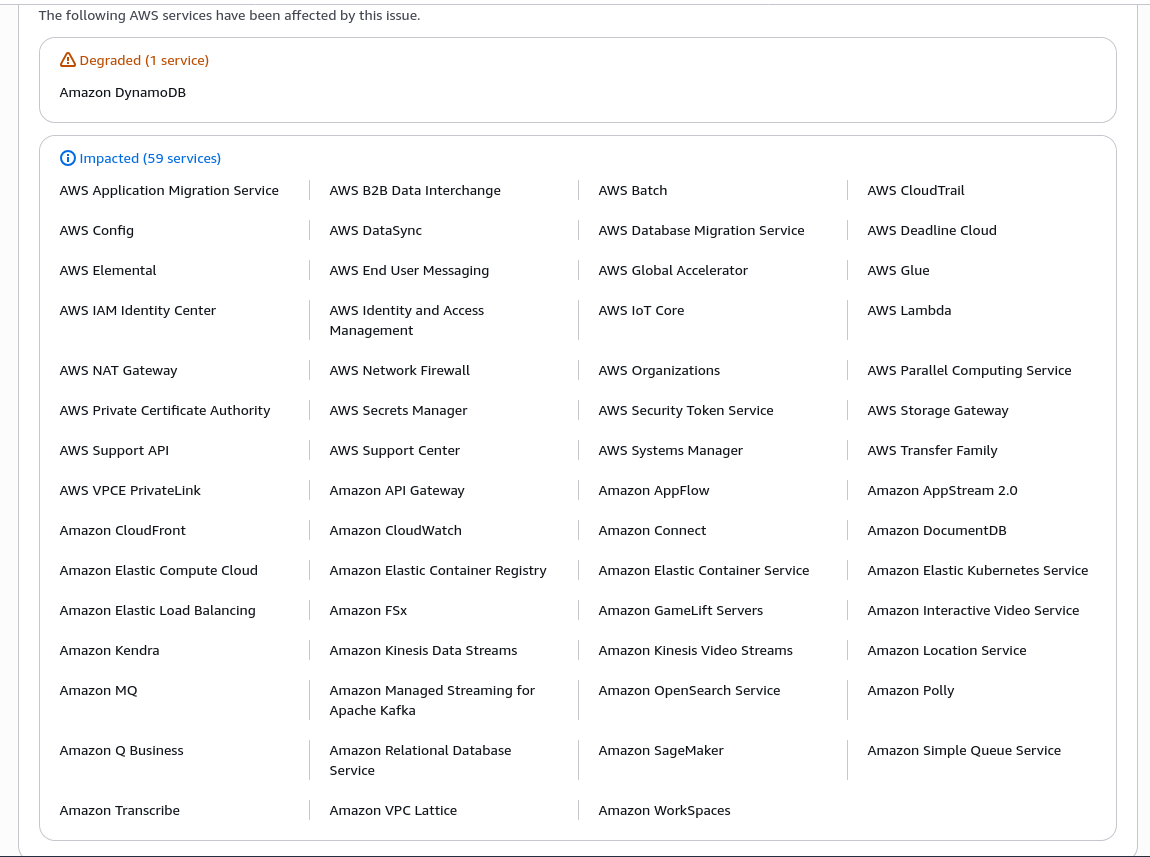Click Amazon VPC Lattice entry
Viewport: 1150px width, 857px height.
393,810
